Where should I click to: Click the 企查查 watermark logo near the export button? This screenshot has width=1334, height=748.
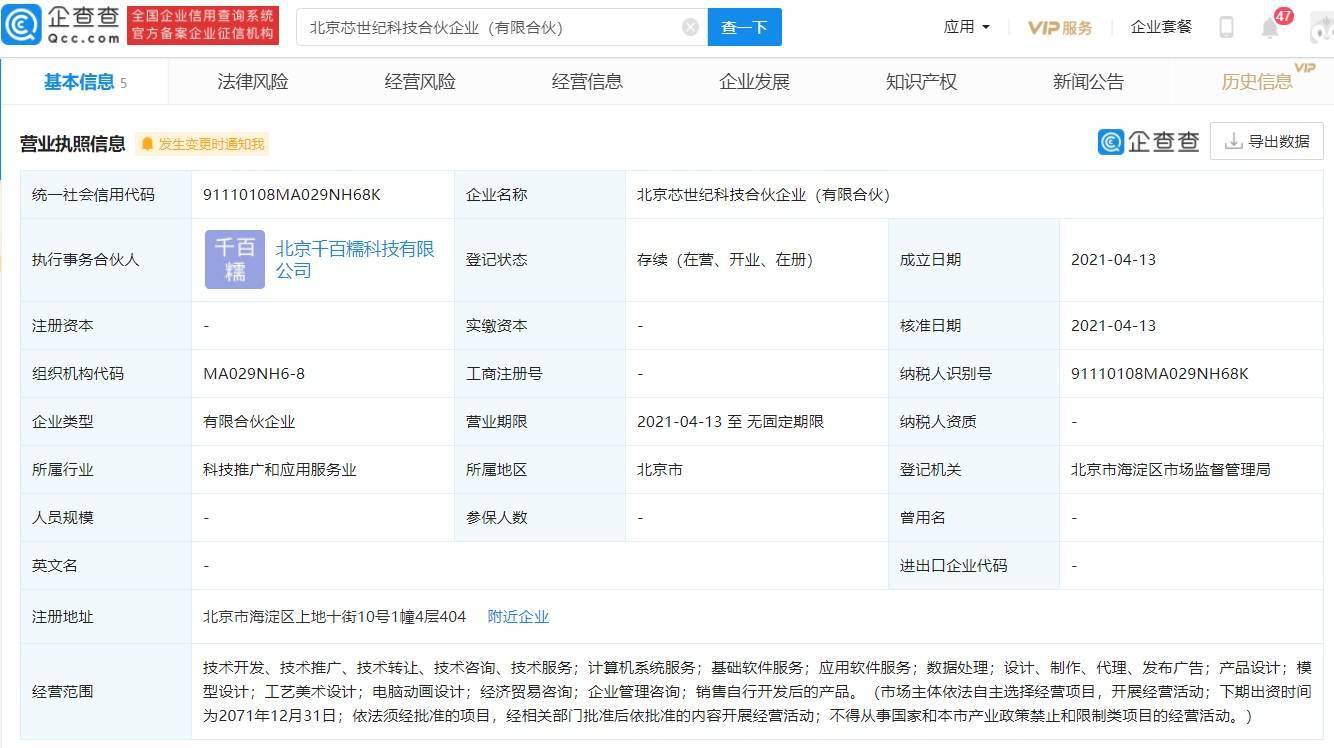coord(1148,142)
